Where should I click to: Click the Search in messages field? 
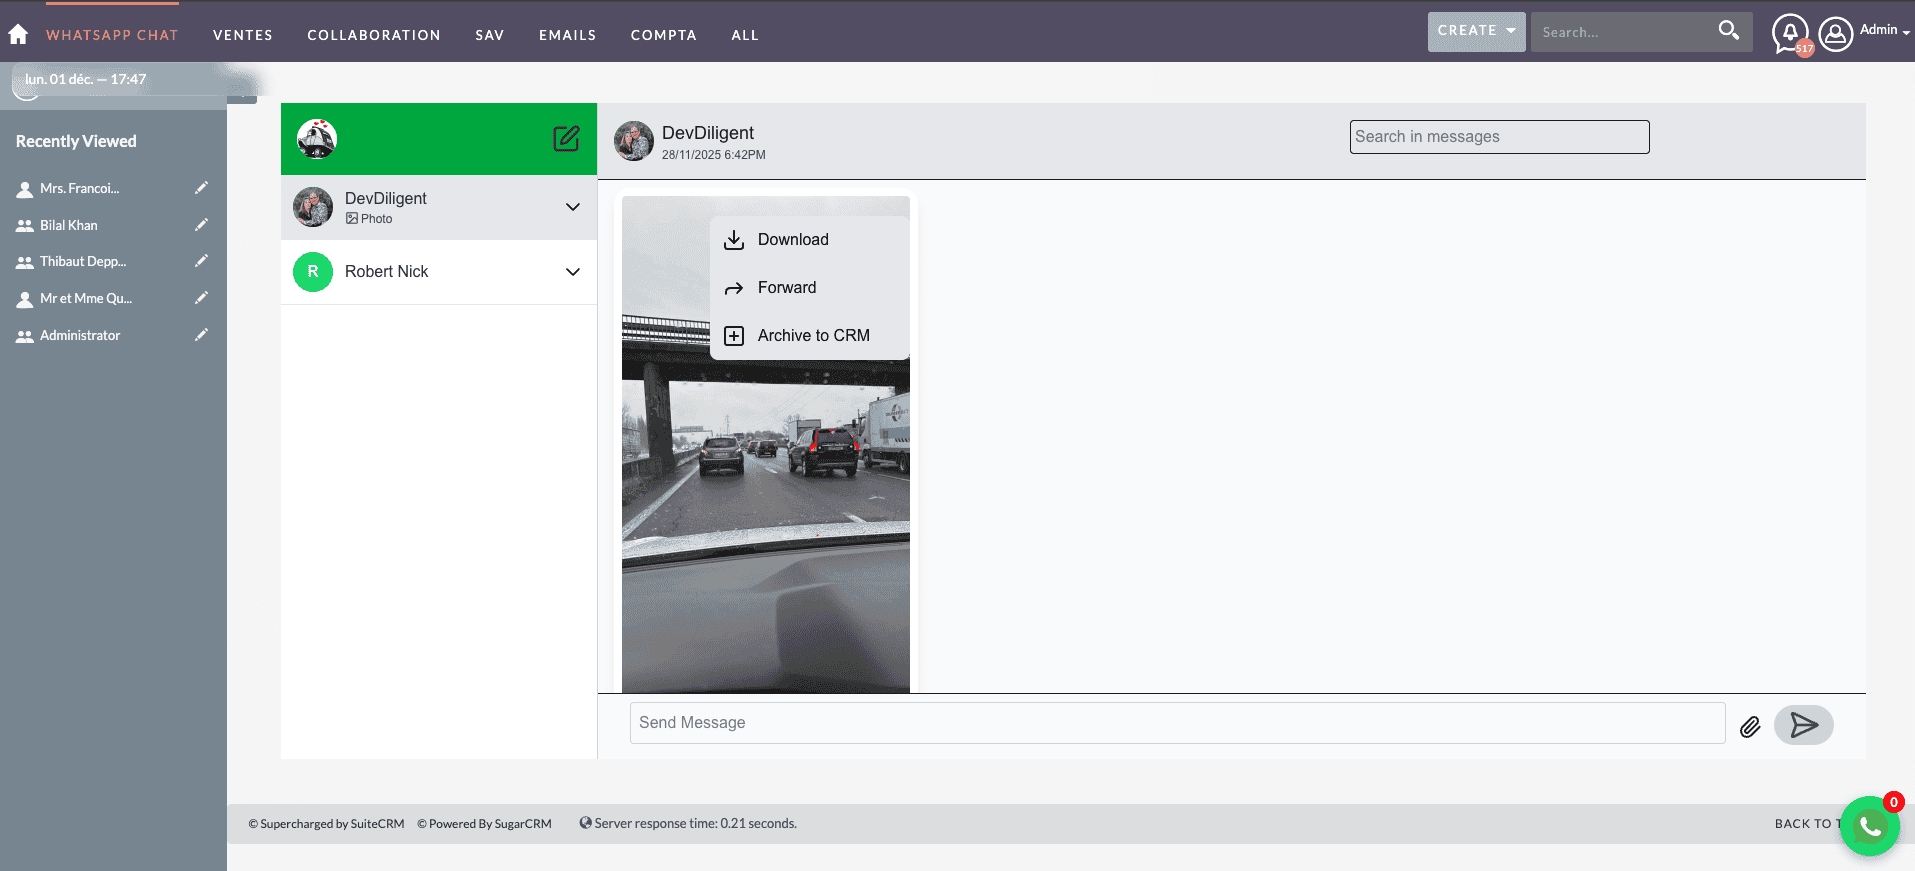tap(1498, 137)
